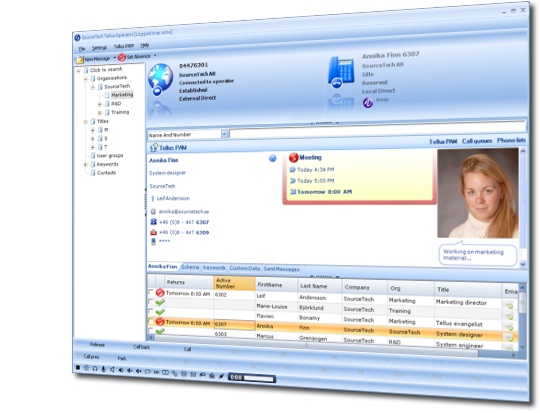Click the purple Away status icon

[x=368, y=102]
